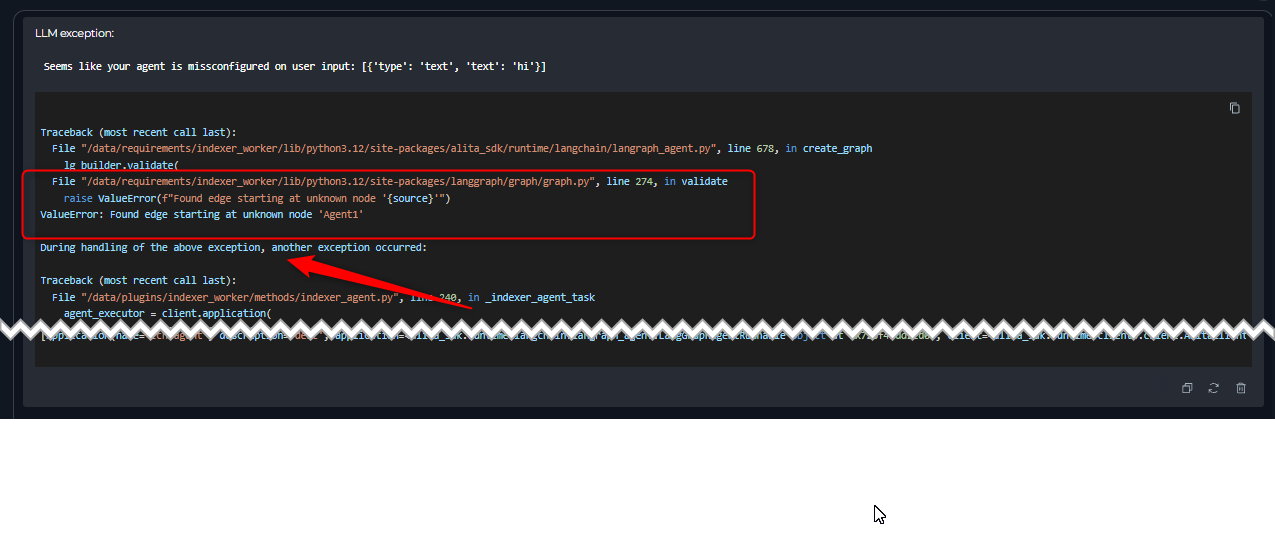The width and height of the screenshot is (1275, 542).
Task: Click the 'lg_builder.validate(' code line
Action: click(121, 164)
